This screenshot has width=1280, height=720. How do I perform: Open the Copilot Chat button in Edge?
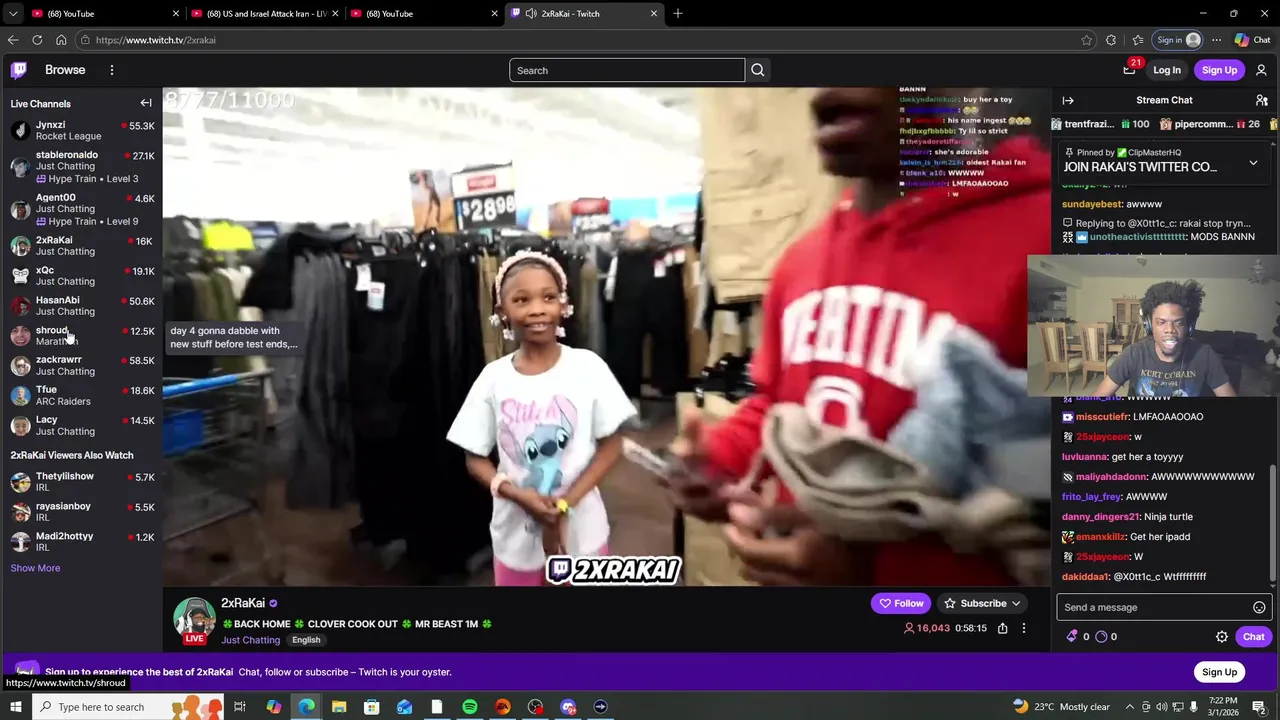pos(1253,40)
